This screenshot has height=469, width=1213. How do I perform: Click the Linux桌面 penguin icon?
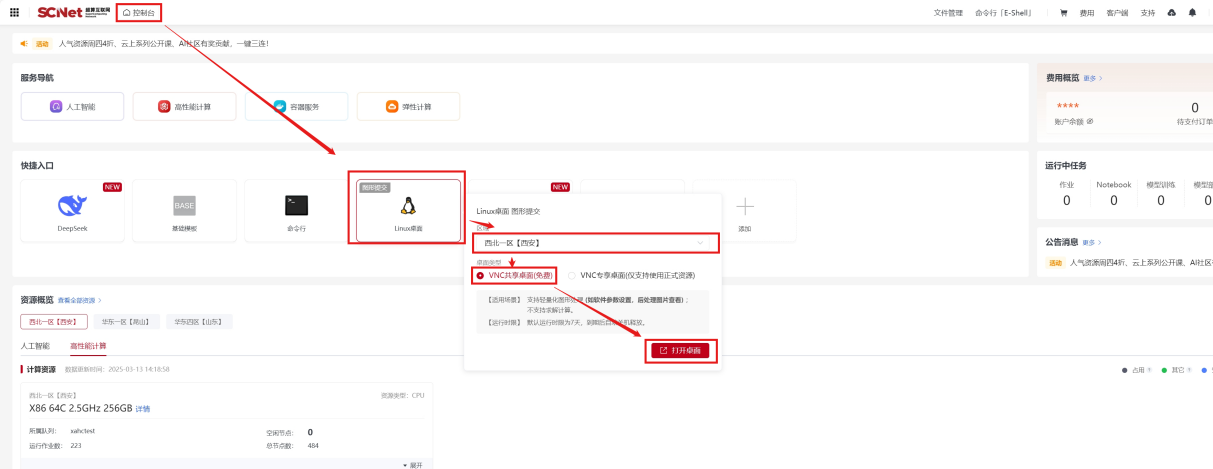pos(408,205)
